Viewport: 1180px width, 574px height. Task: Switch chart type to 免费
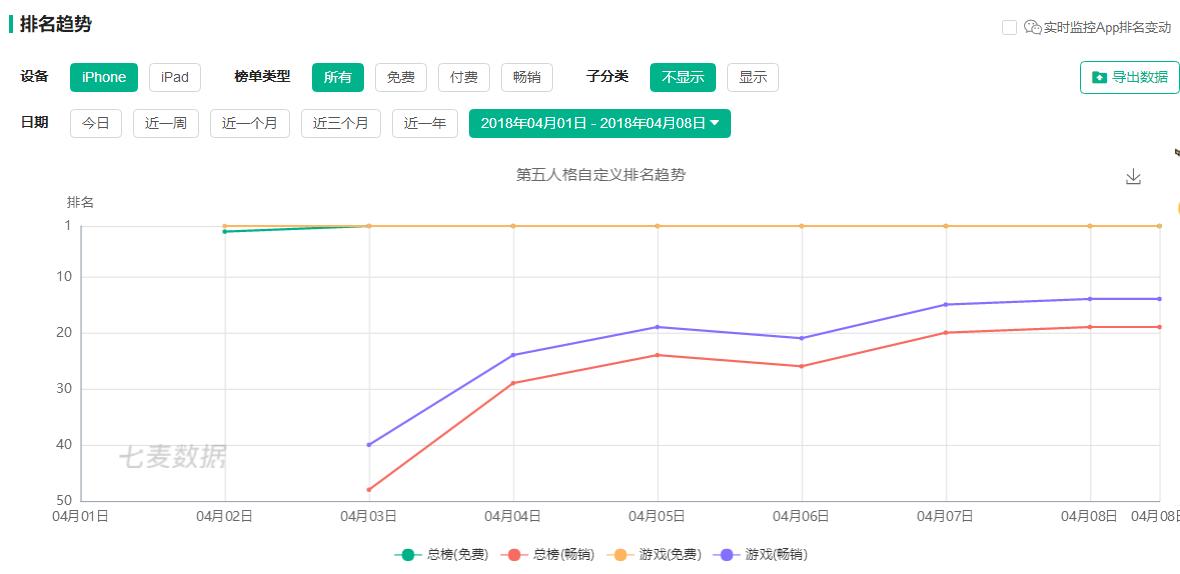click(x=401, y=77)
